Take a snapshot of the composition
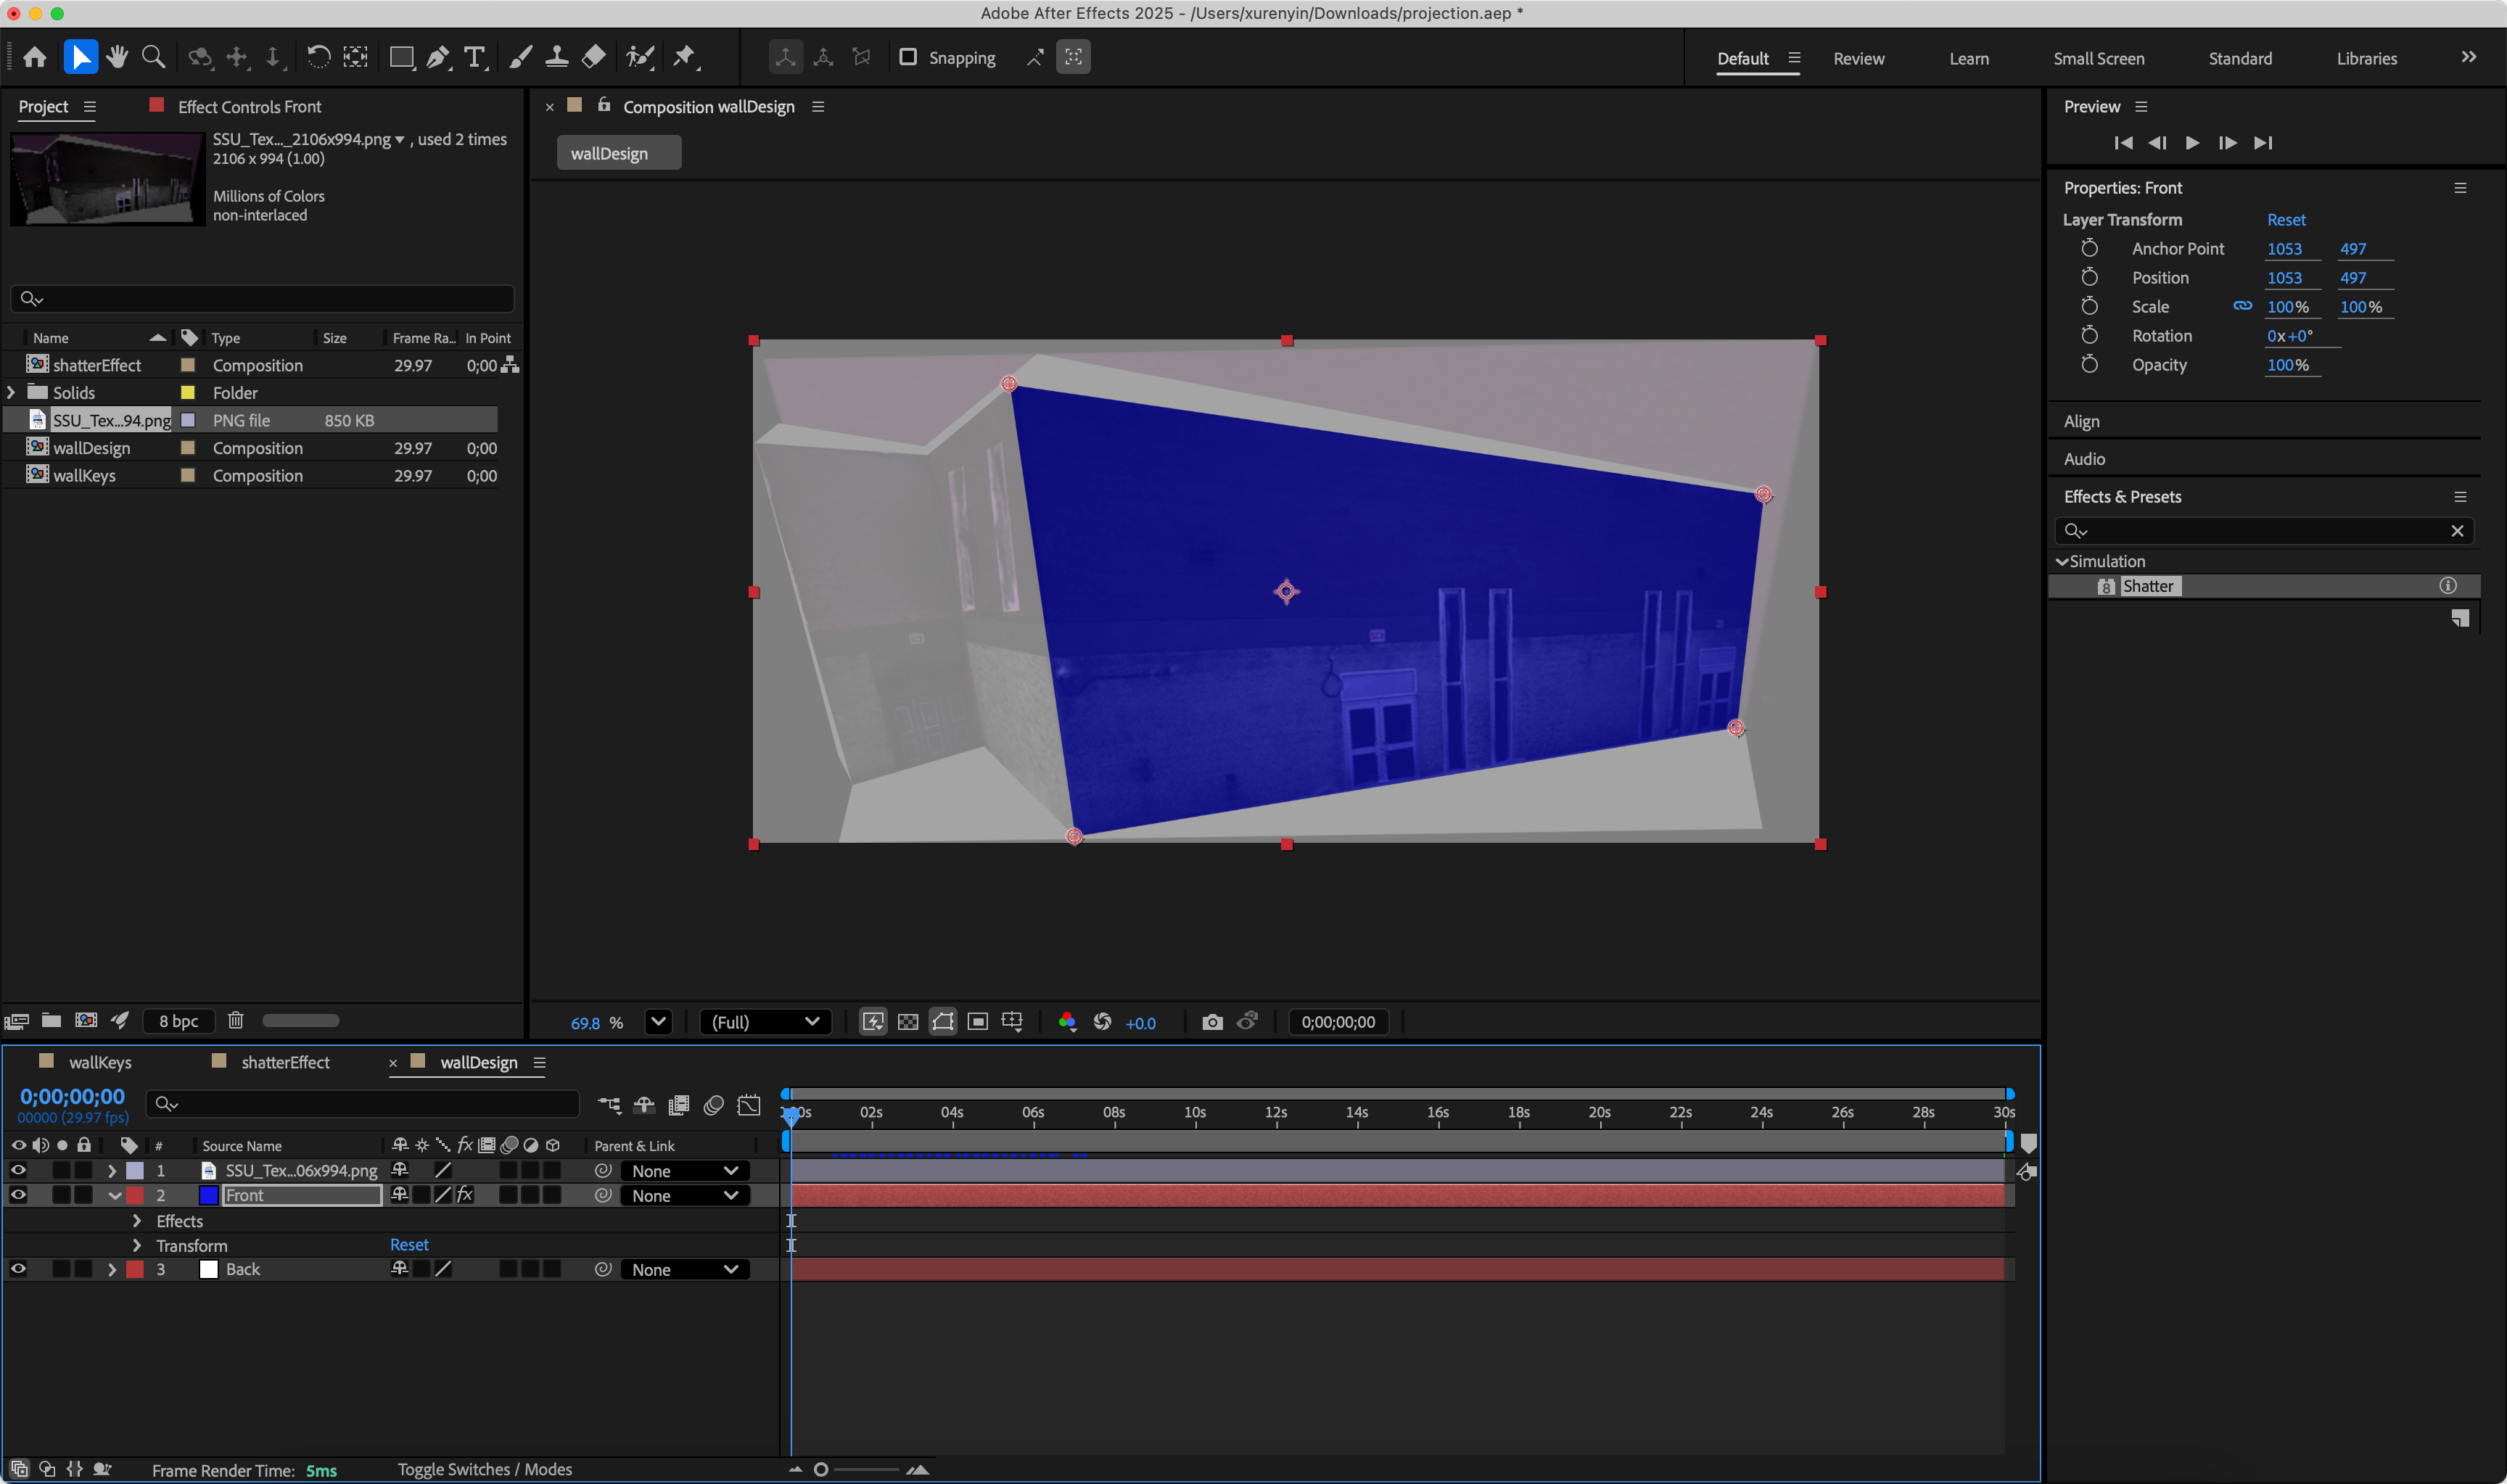 1212,1021
